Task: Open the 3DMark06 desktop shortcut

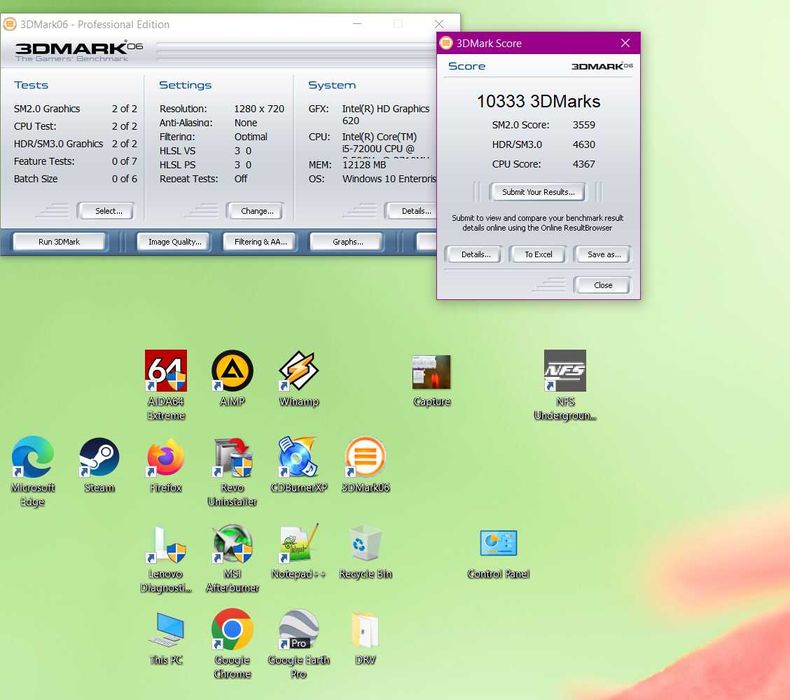Action: point(365,465)
